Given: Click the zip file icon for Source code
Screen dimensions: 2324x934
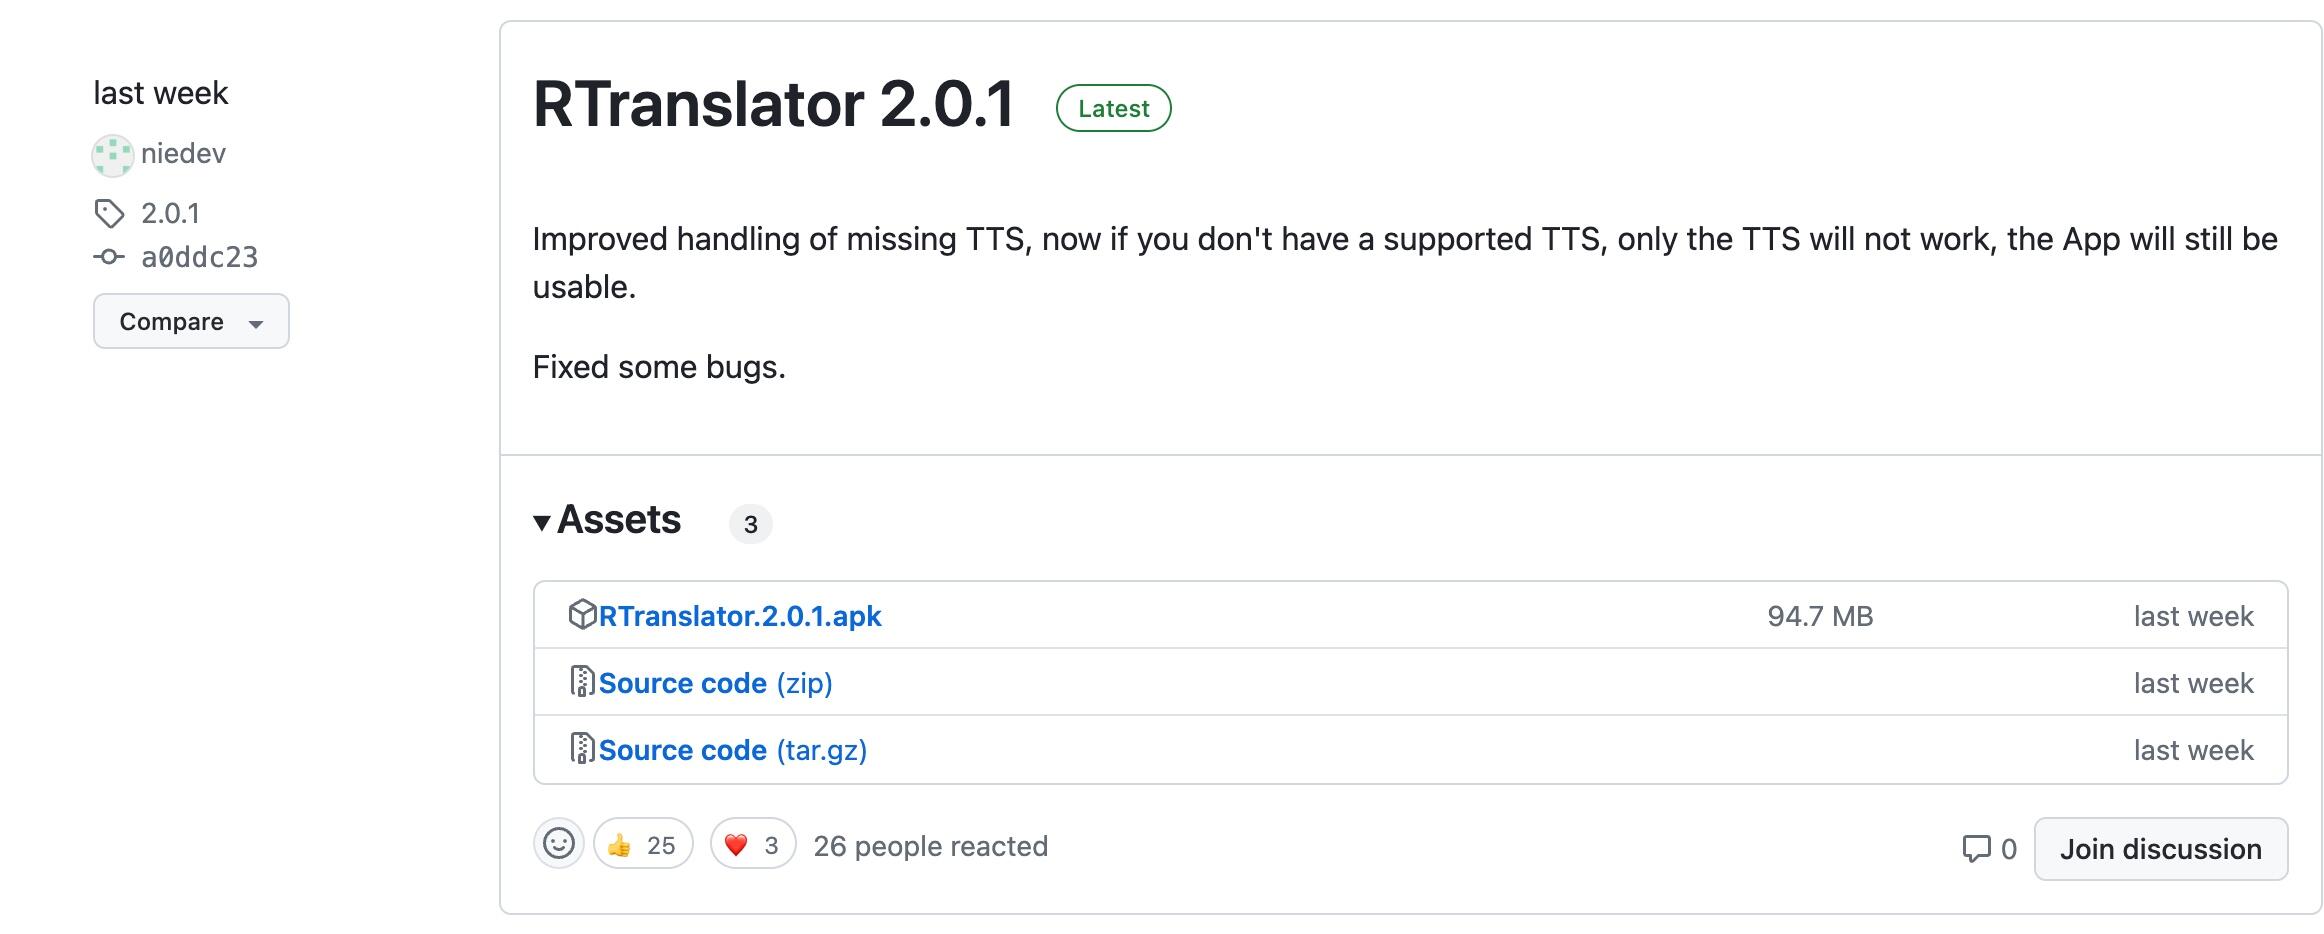Looking at the screenshot, I should tap(582, 682).
